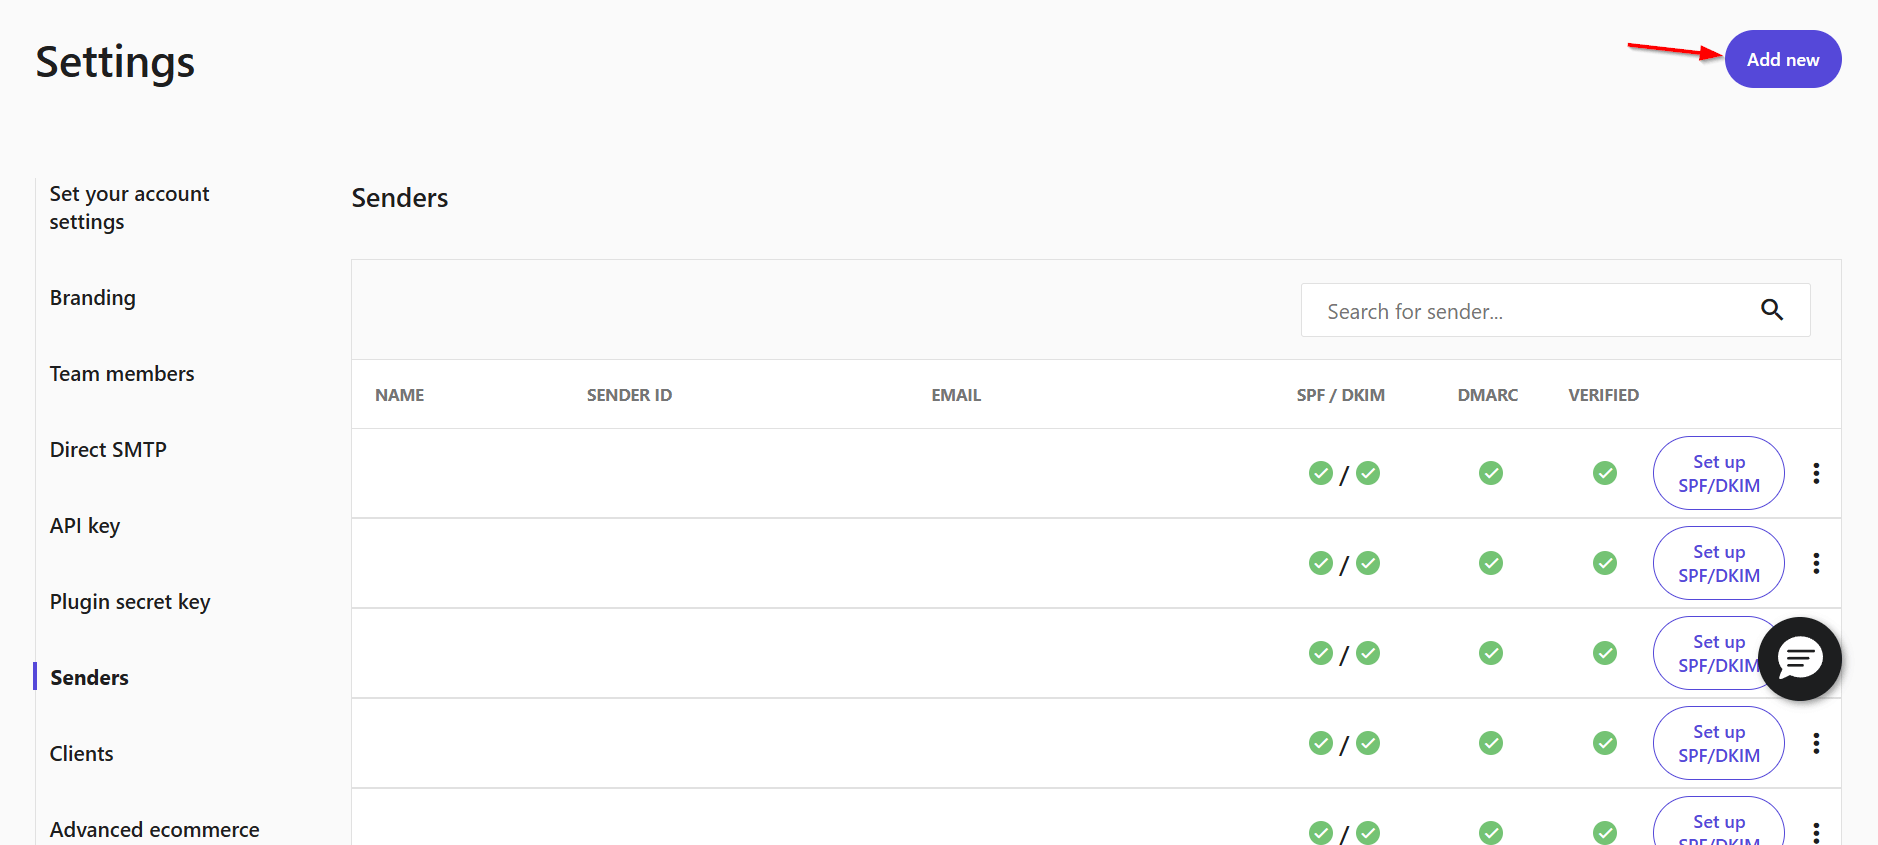Viewport: 1878px width, 845px height.
Task: Open three-dot menu for fourth sender
Action: (x=1816, y=743)
